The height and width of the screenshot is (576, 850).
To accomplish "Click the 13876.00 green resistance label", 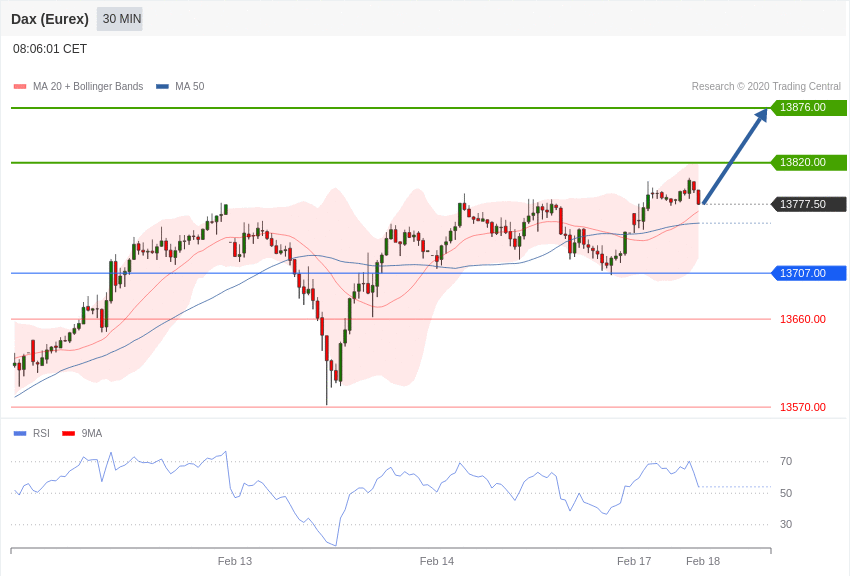I will 809,107.
